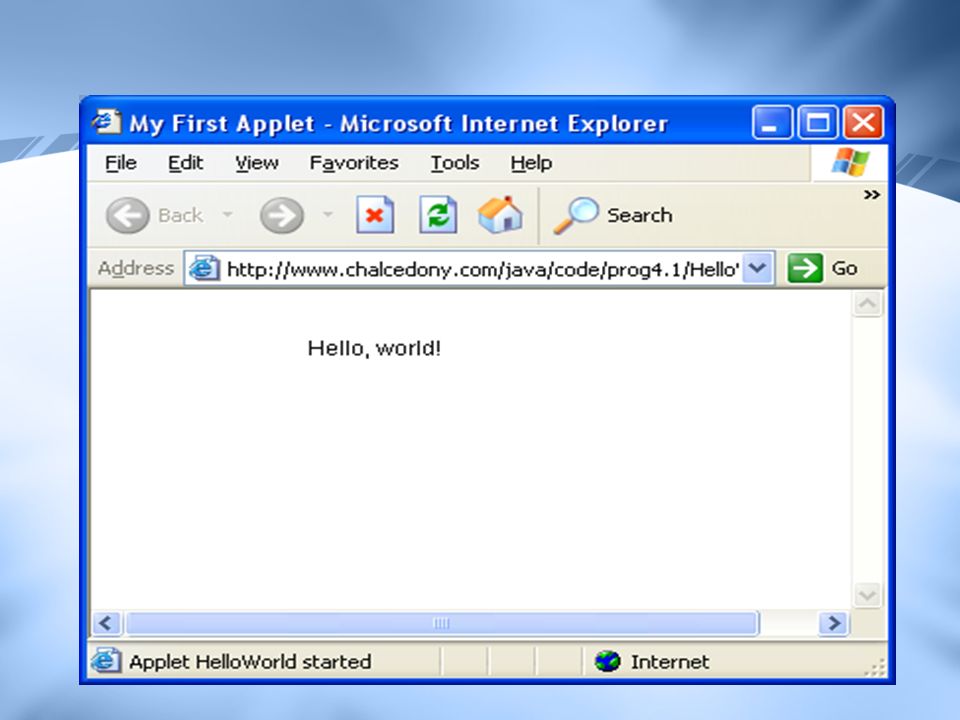Click the vertical scrollbar down arrow
Viewport: 960px width, 720px height.
tap(868, 594)
